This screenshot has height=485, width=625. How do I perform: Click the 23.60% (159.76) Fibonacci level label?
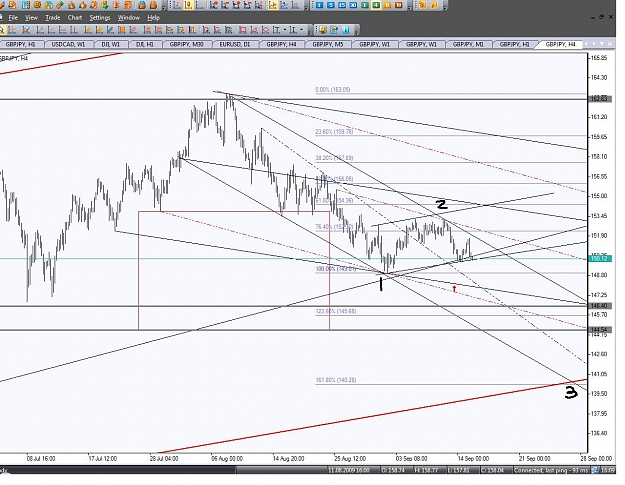point(334,131)
